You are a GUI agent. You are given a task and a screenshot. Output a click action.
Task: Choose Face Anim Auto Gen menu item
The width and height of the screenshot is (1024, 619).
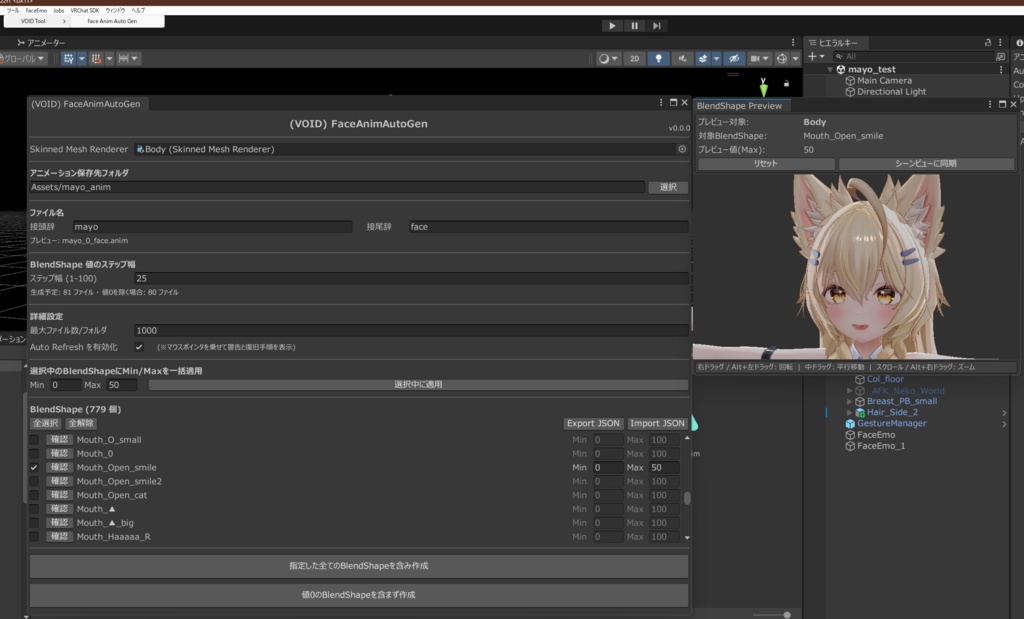pyautogui.click(x=112, y=21)
